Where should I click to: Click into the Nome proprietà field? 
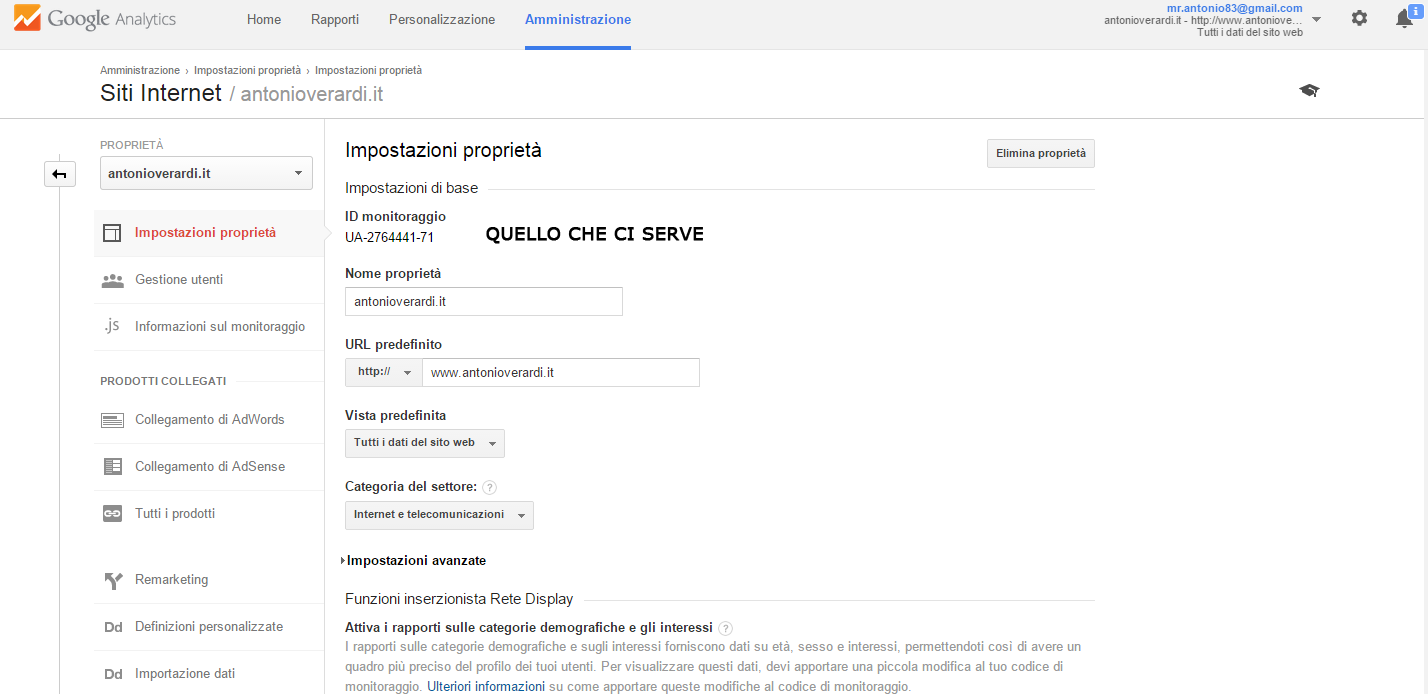pyautogui.click(x=484, y=301)
